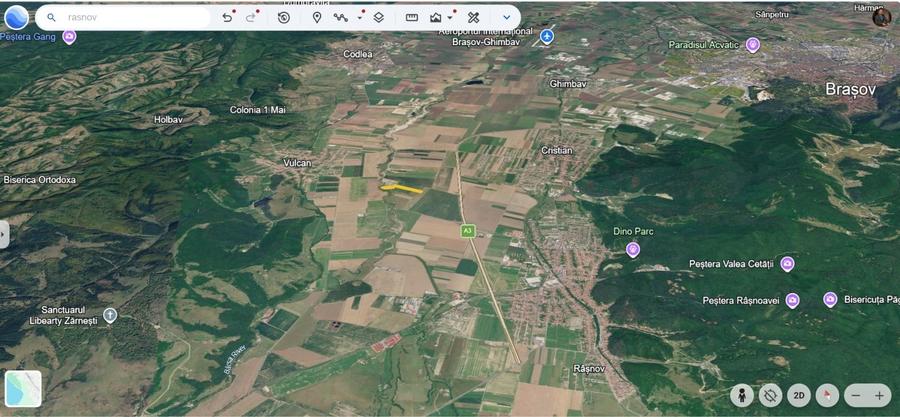Select the Holbav village label
The image size is (900, 417).
(x=168, y=119)
